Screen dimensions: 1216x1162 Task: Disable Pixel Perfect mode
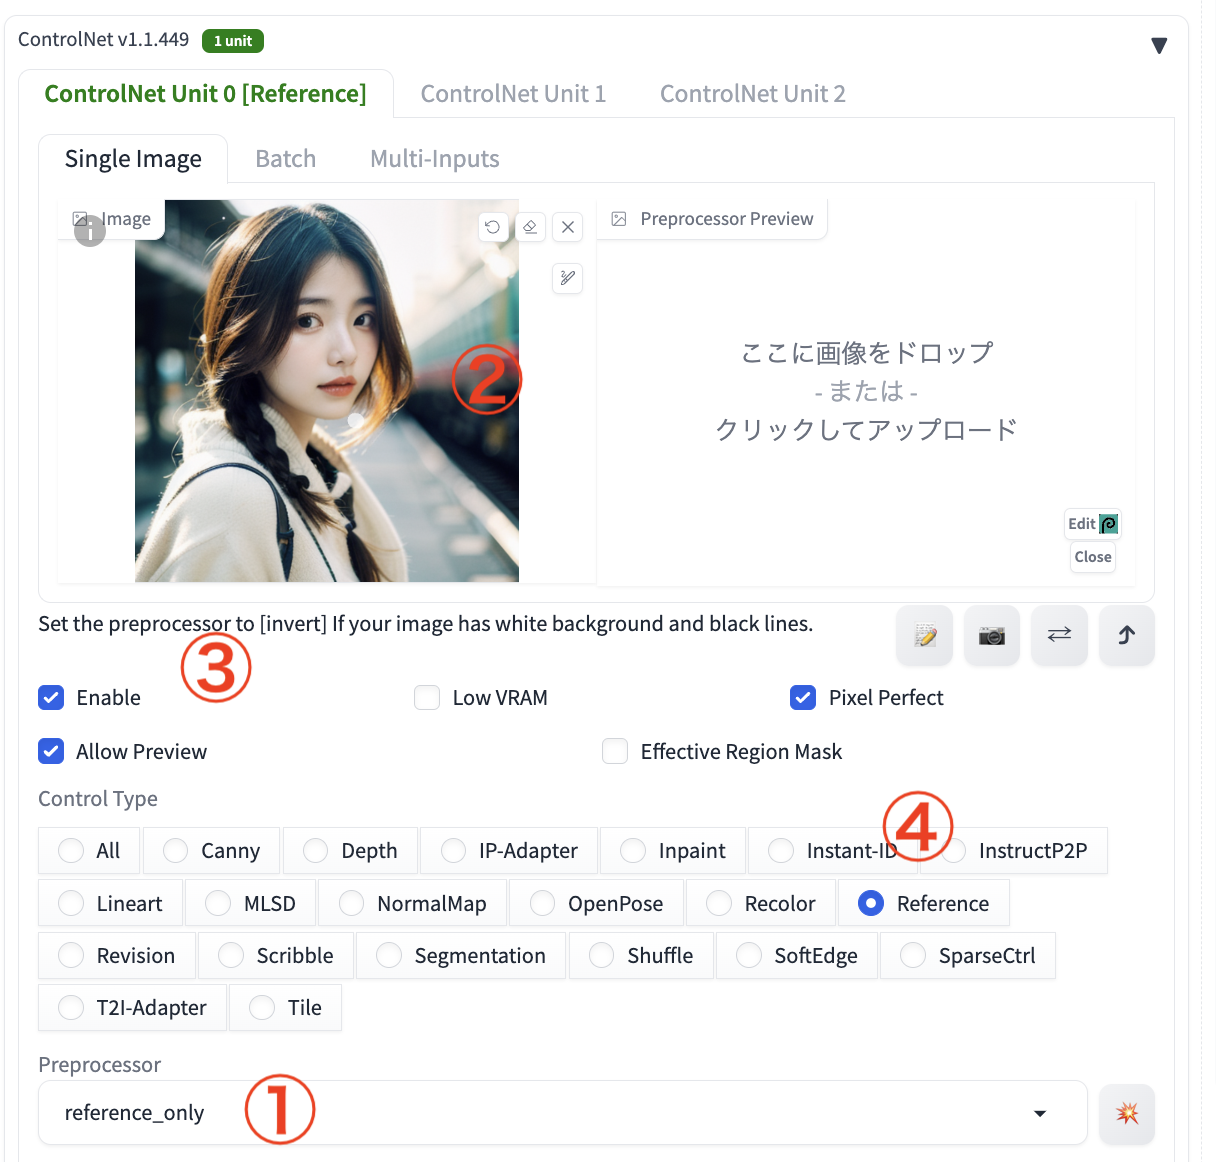[x=803, y=697]
